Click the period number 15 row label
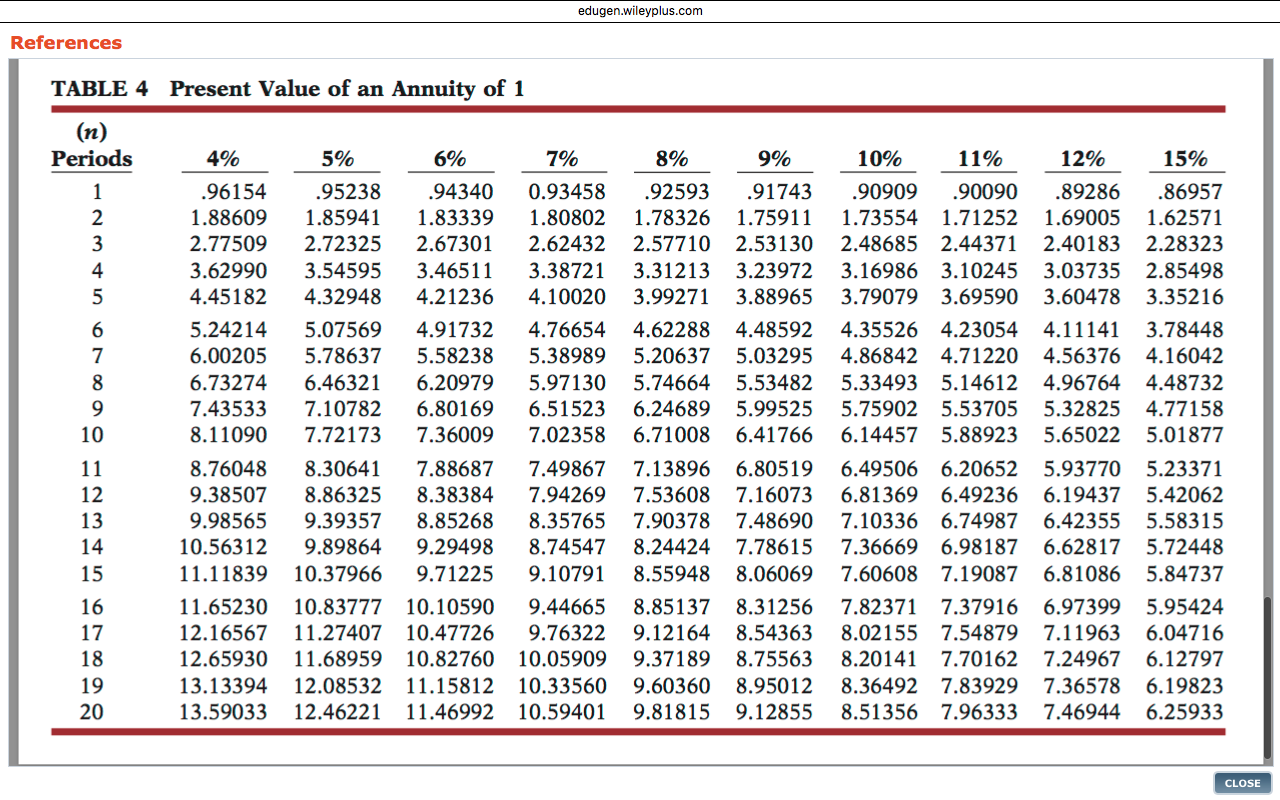This screenshot has width=1280, height=800. (x=91, y=574)
